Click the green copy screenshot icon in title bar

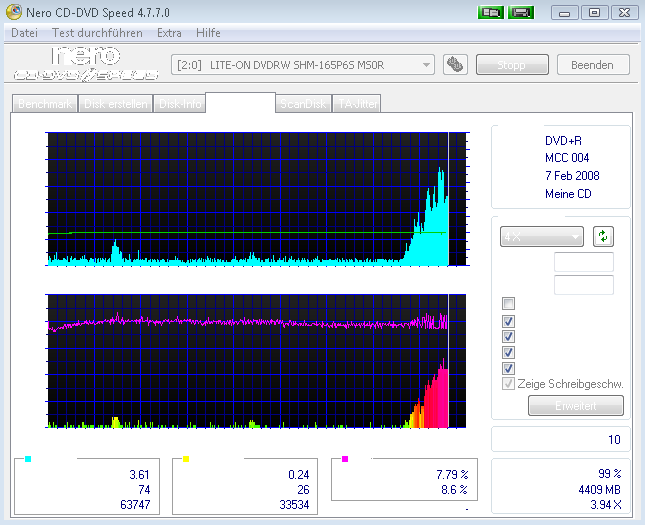(491, 12)
